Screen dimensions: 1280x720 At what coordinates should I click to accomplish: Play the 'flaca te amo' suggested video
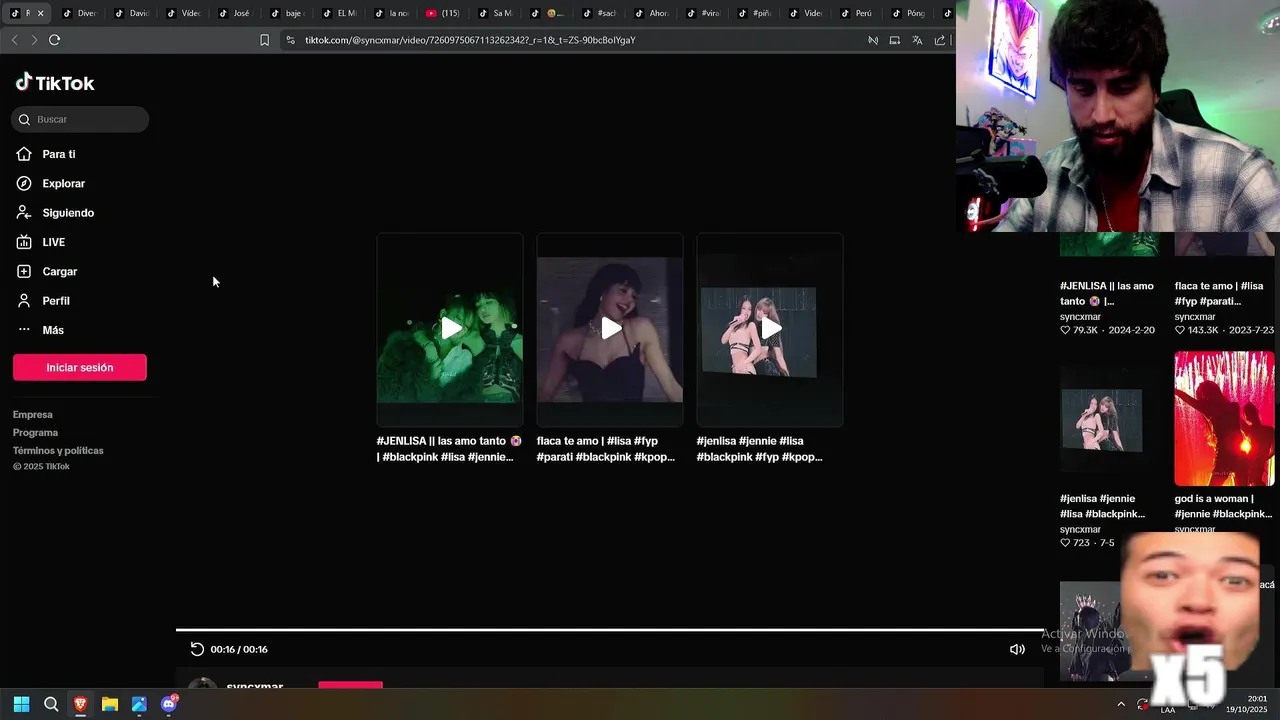coord(610,329)
